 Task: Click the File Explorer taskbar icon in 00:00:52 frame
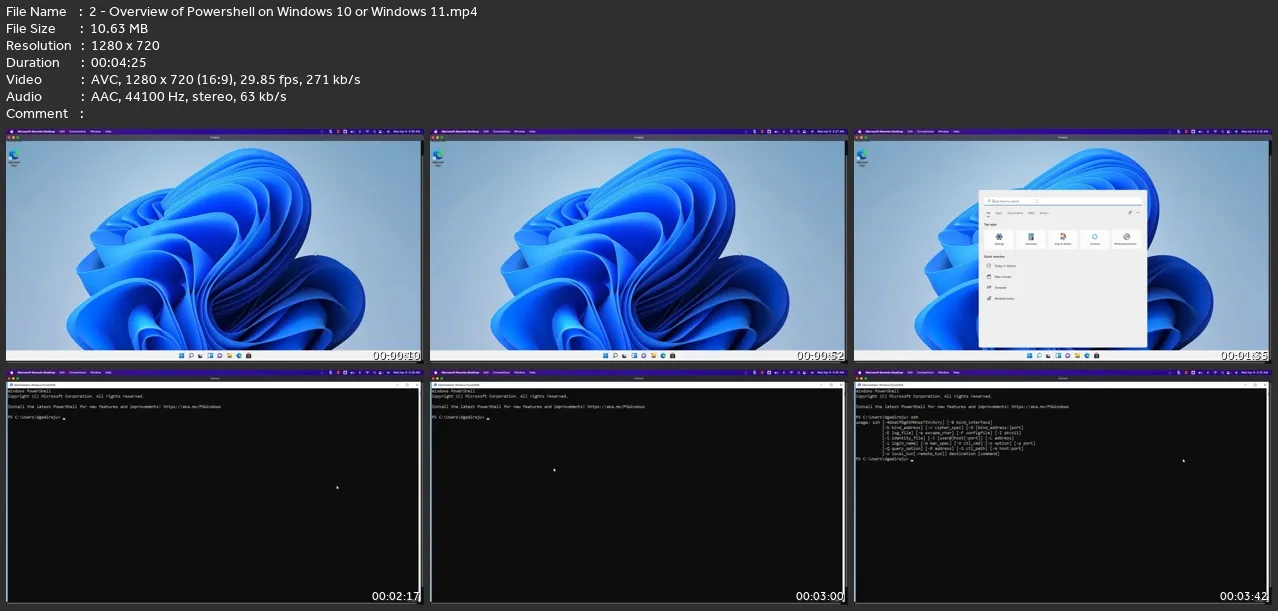(x=653, y=355)
